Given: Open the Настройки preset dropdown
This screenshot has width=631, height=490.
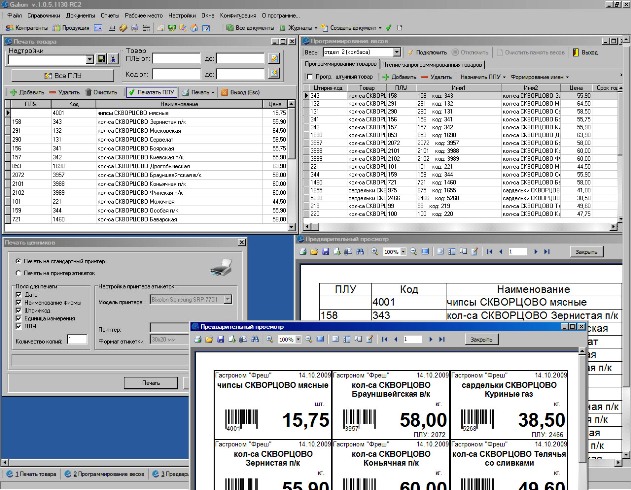Looking at the screenshot, I should click(87, 60).
